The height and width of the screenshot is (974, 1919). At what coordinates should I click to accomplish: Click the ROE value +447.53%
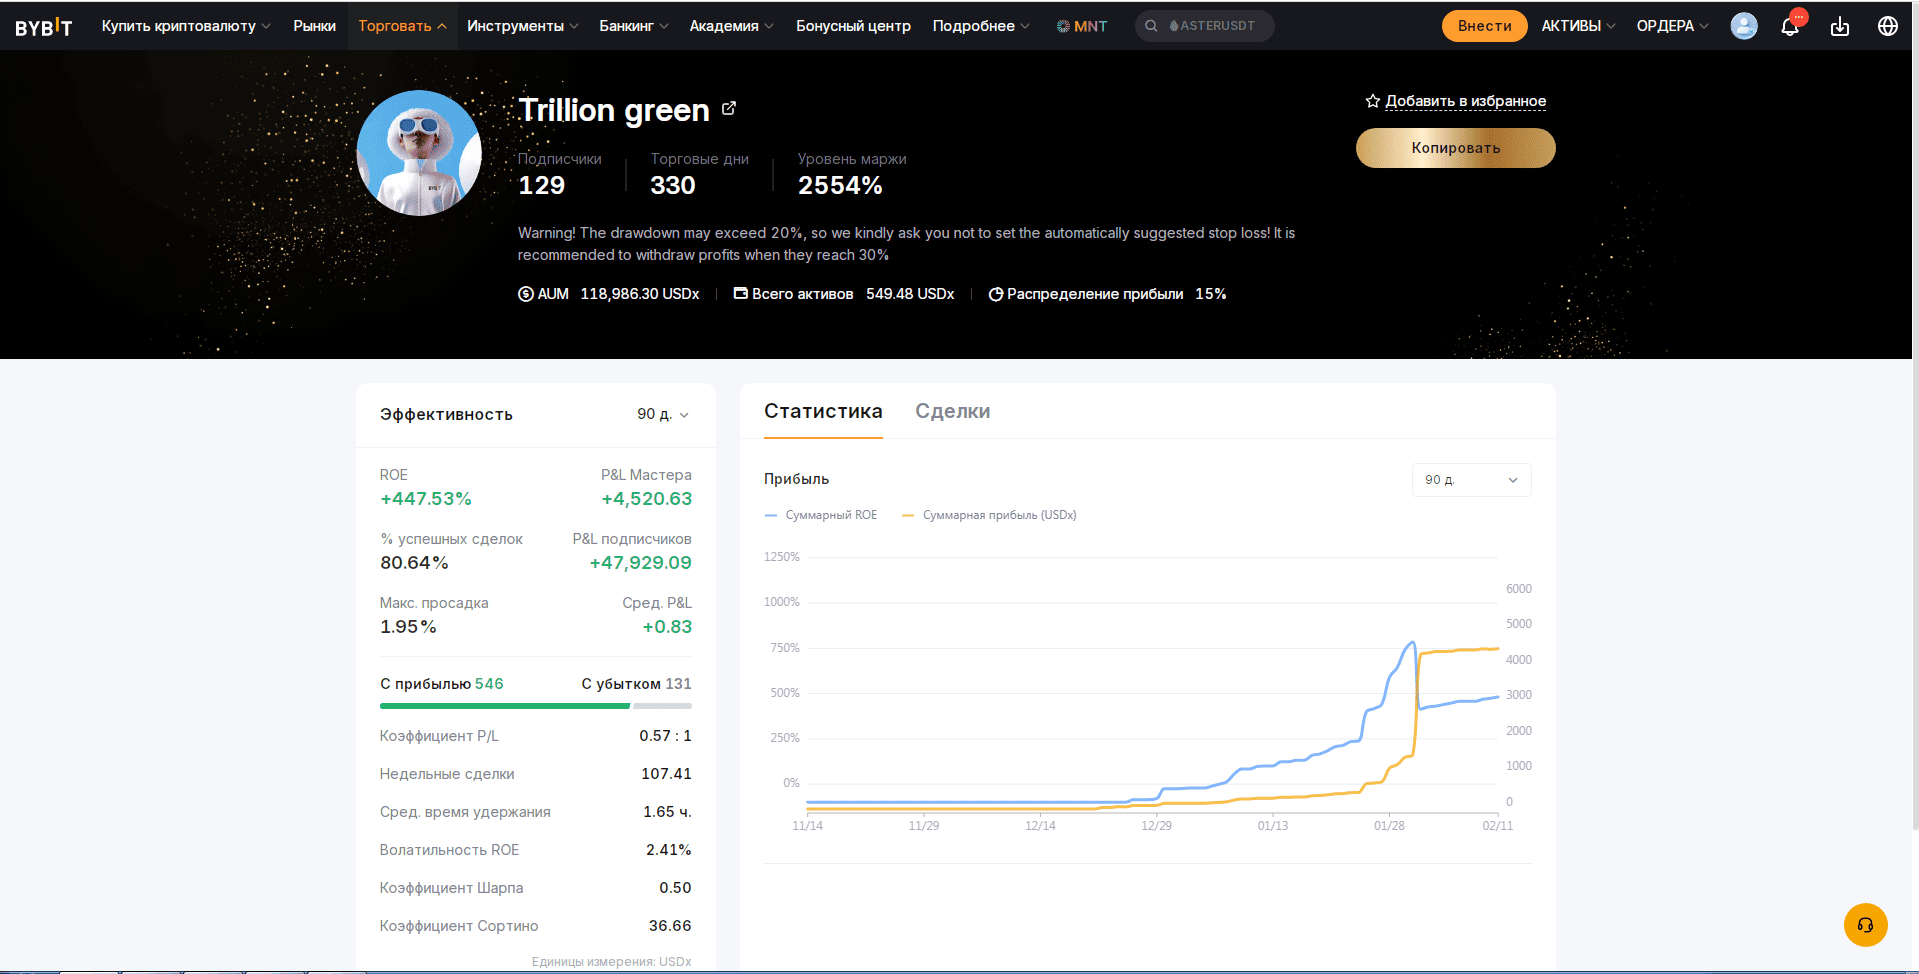click(426, 499)
